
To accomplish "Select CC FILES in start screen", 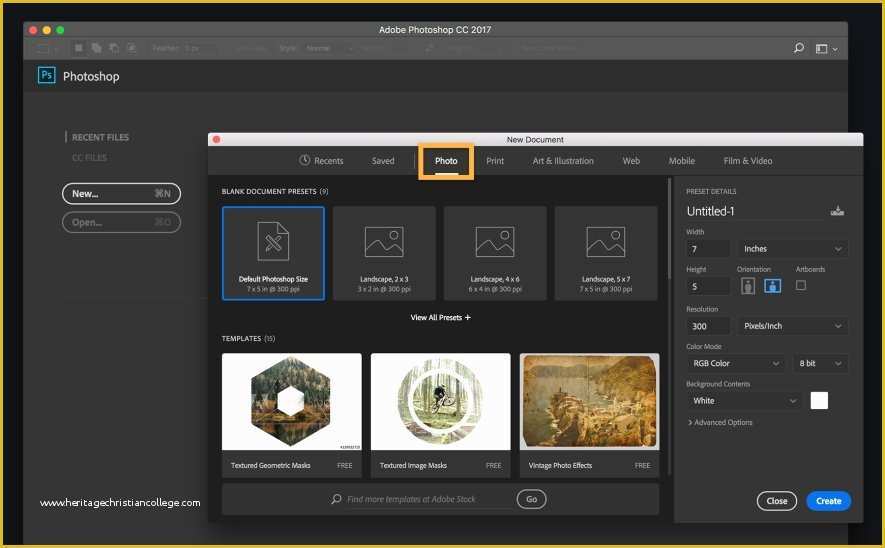I will pos(89,157).
